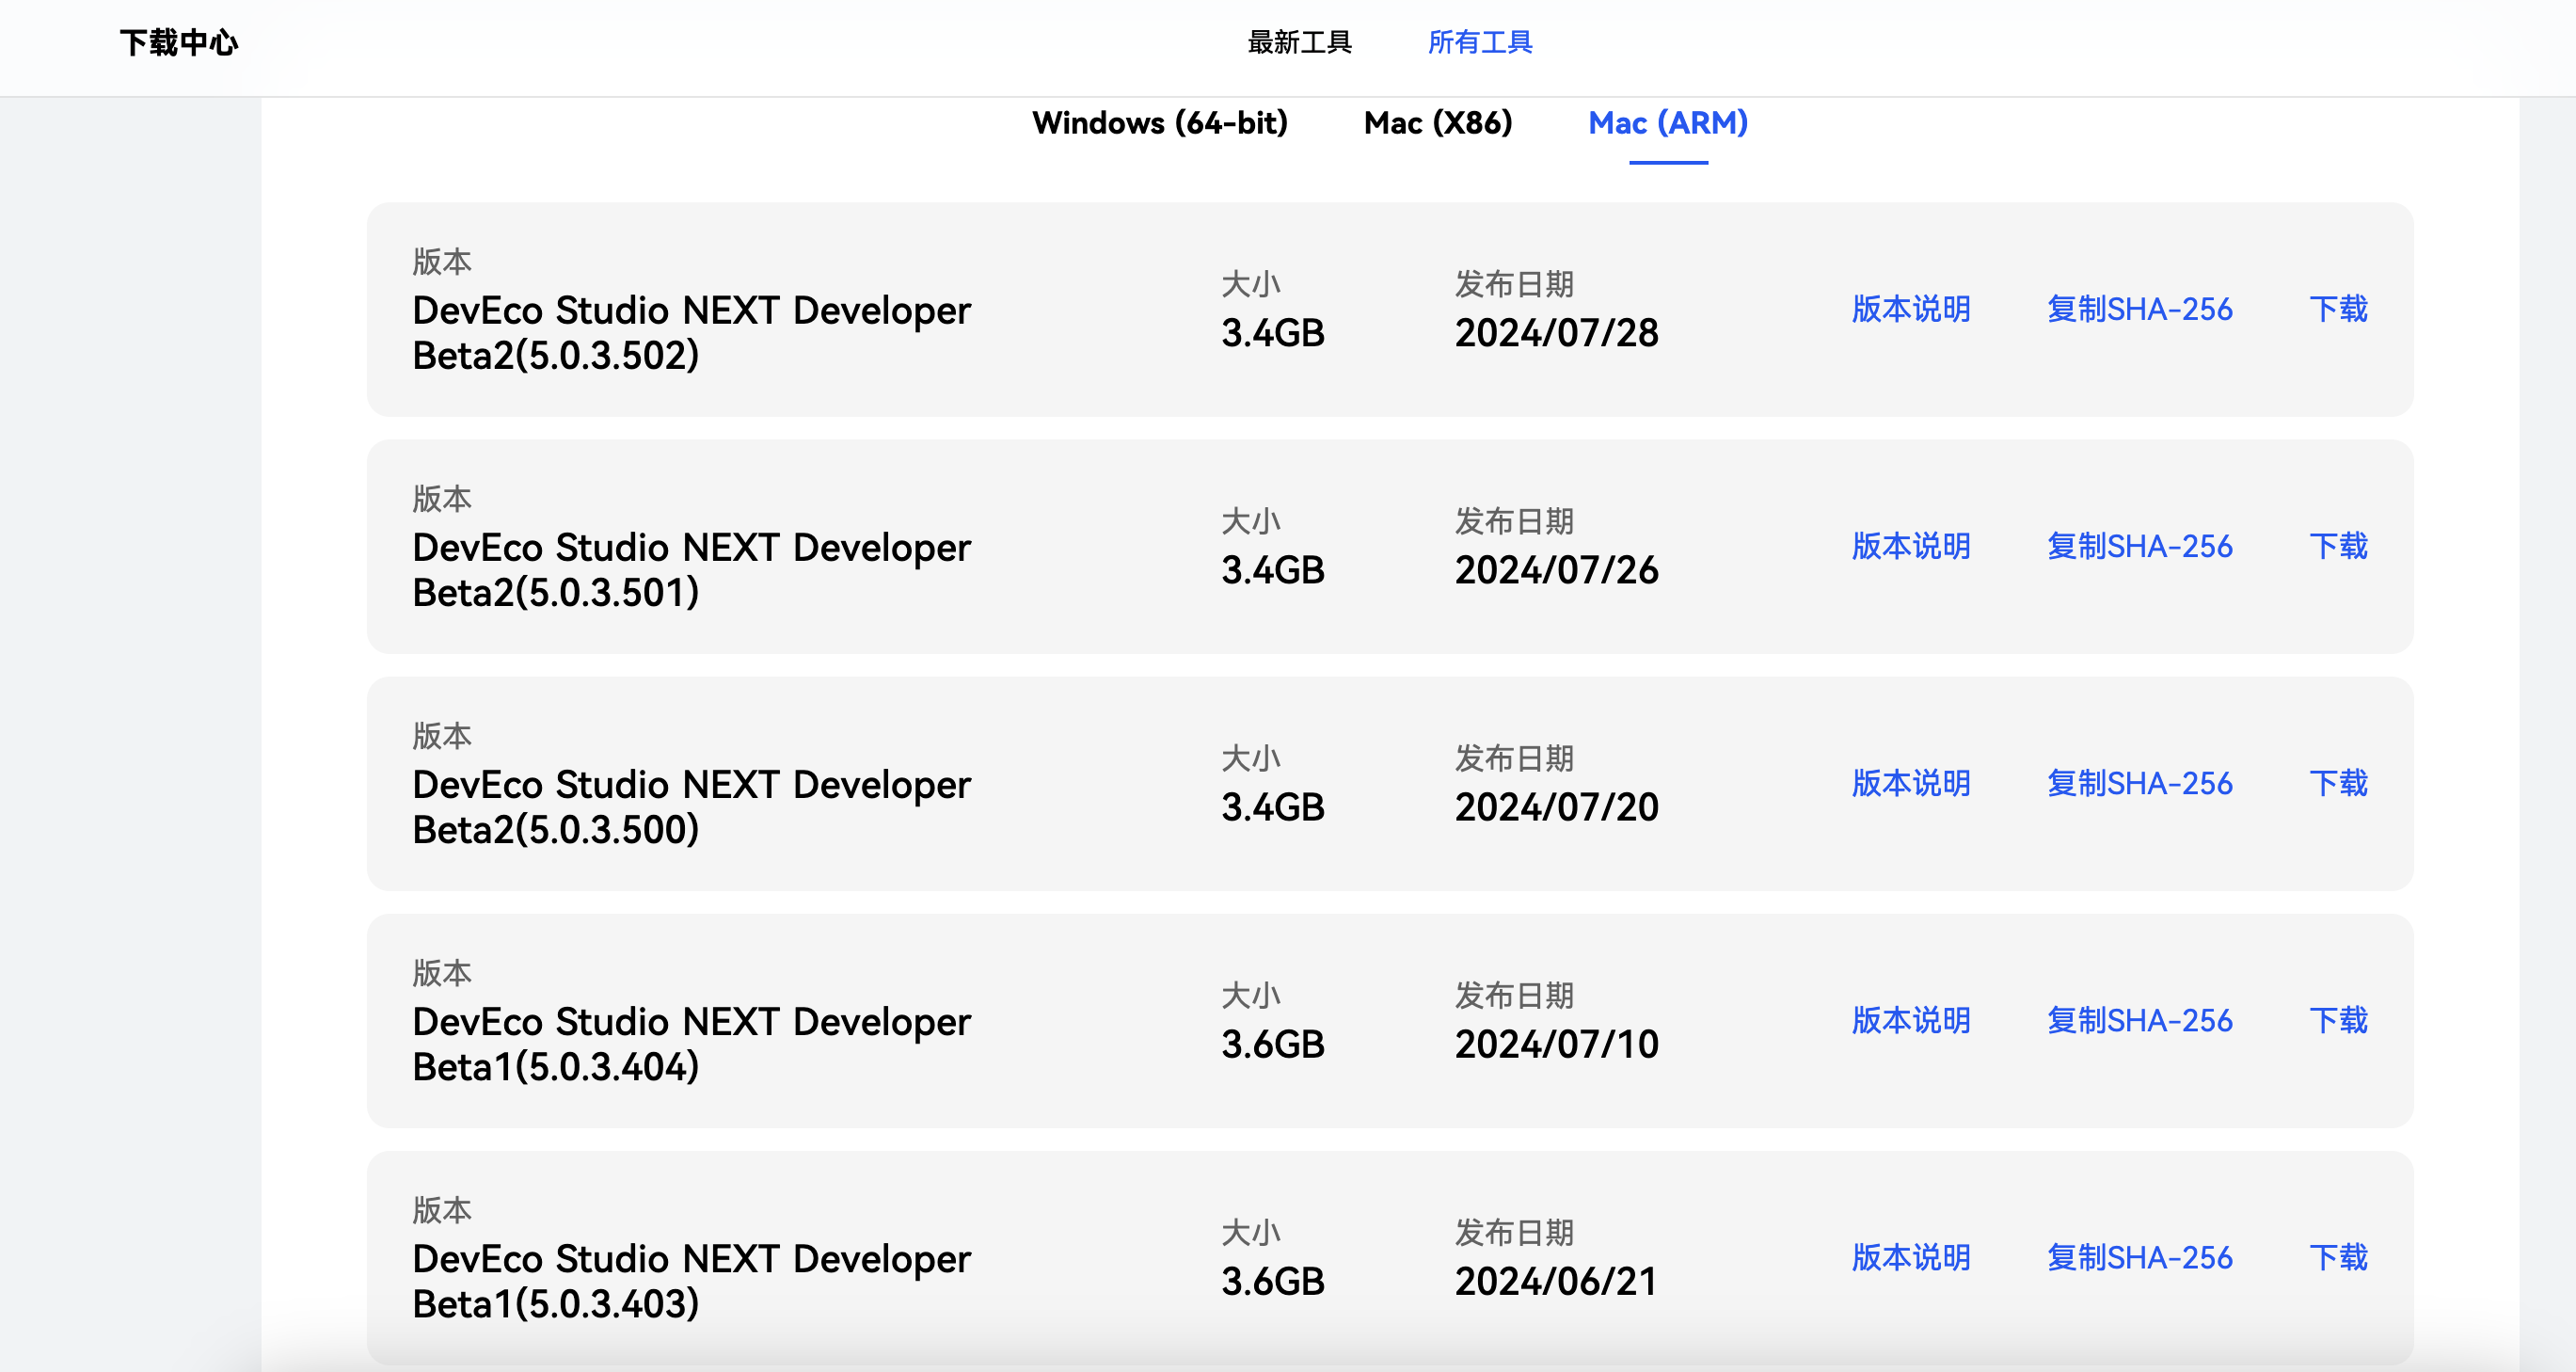Viewport: 2576px width, 1372px height.
Task: Open 版本说明 for Beta2(5.0.3.502)
Action: (x=1910, y=309)
